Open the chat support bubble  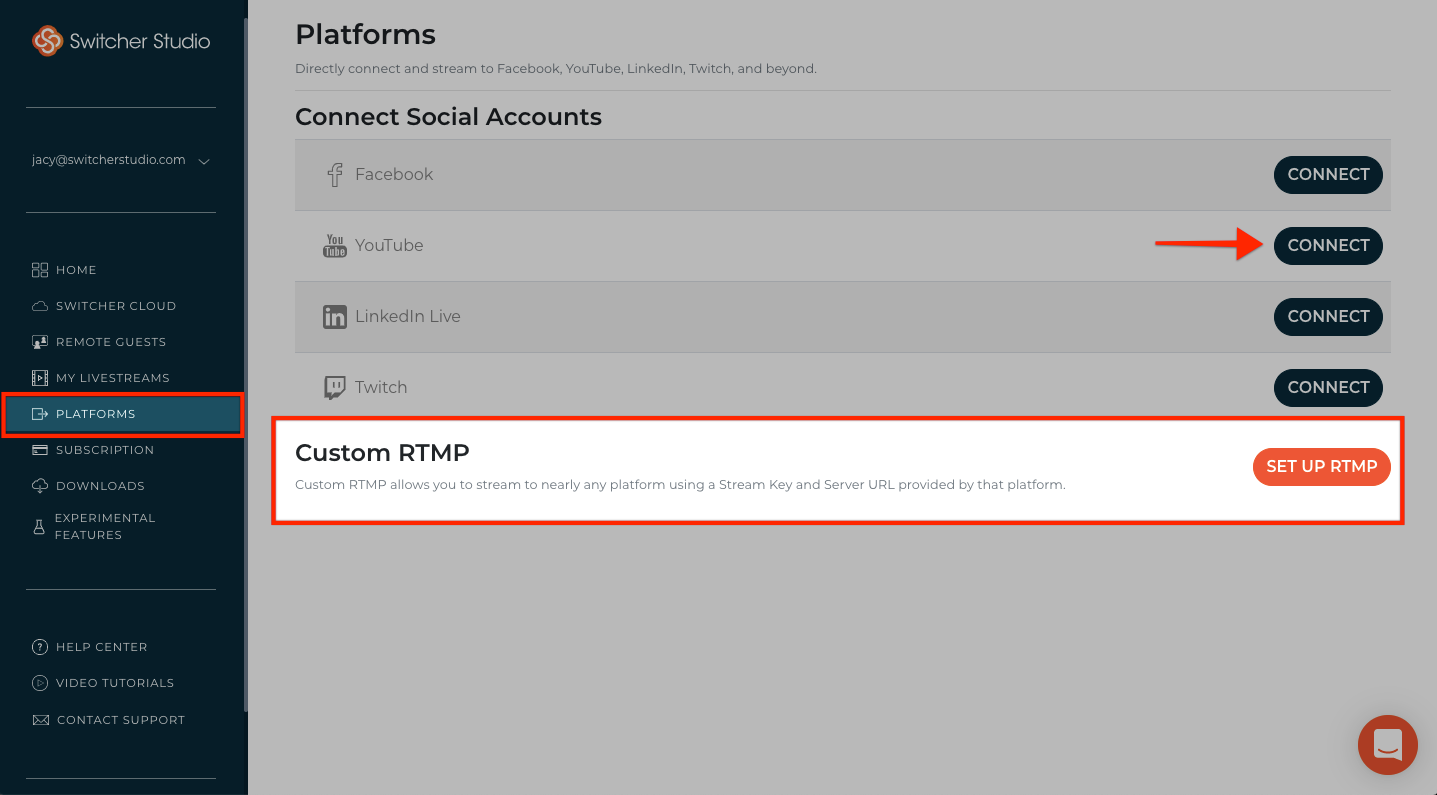click(x=1388, y=745)
